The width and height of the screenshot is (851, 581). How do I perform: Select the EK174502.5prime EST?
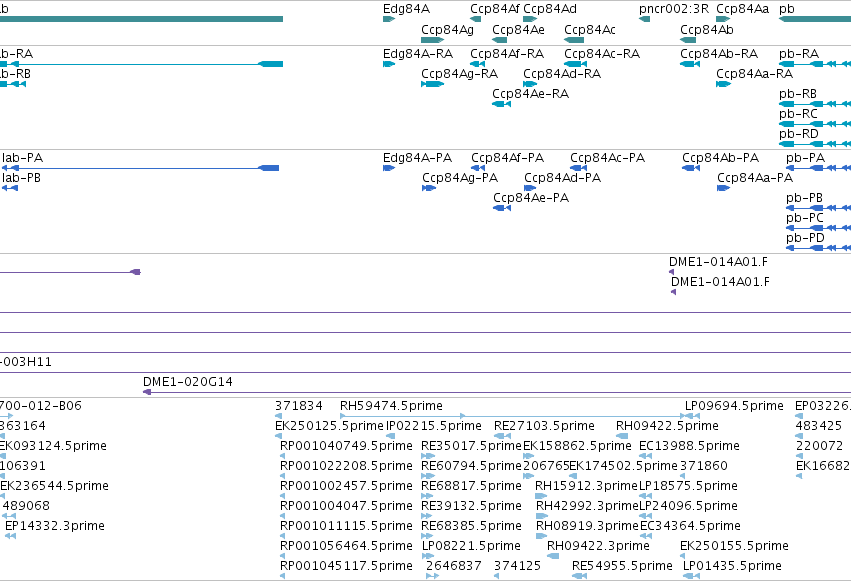click(573, 476)
